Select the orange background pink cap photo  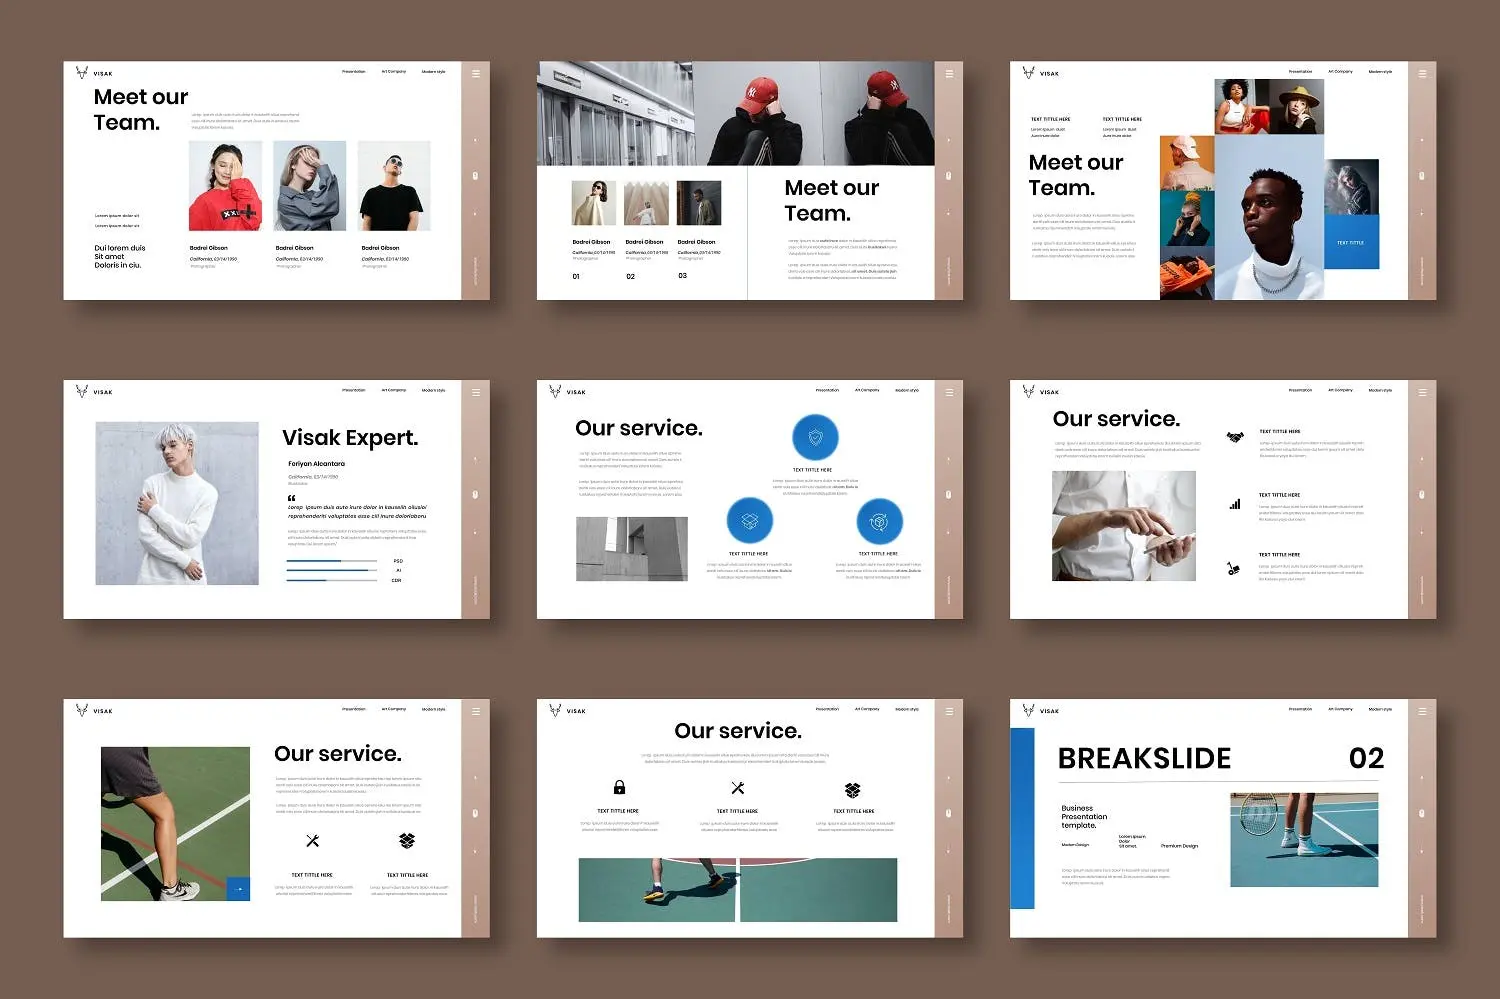click(1187, 162)
